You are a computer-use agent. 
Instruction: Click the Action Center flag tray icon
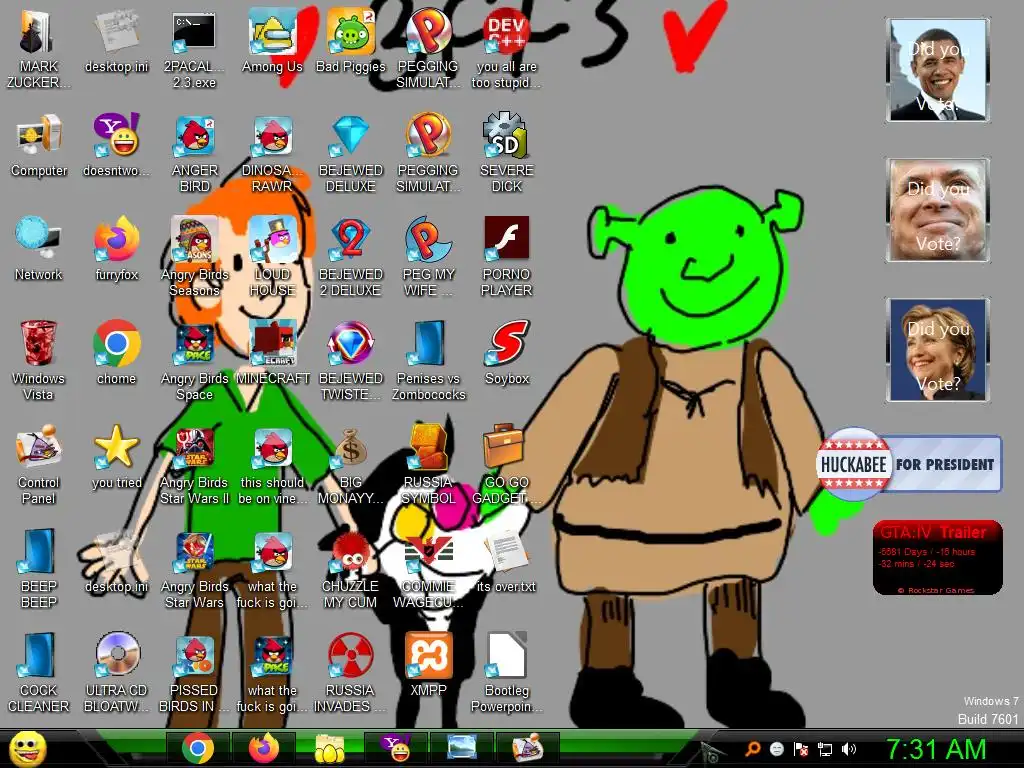(801, 749)
